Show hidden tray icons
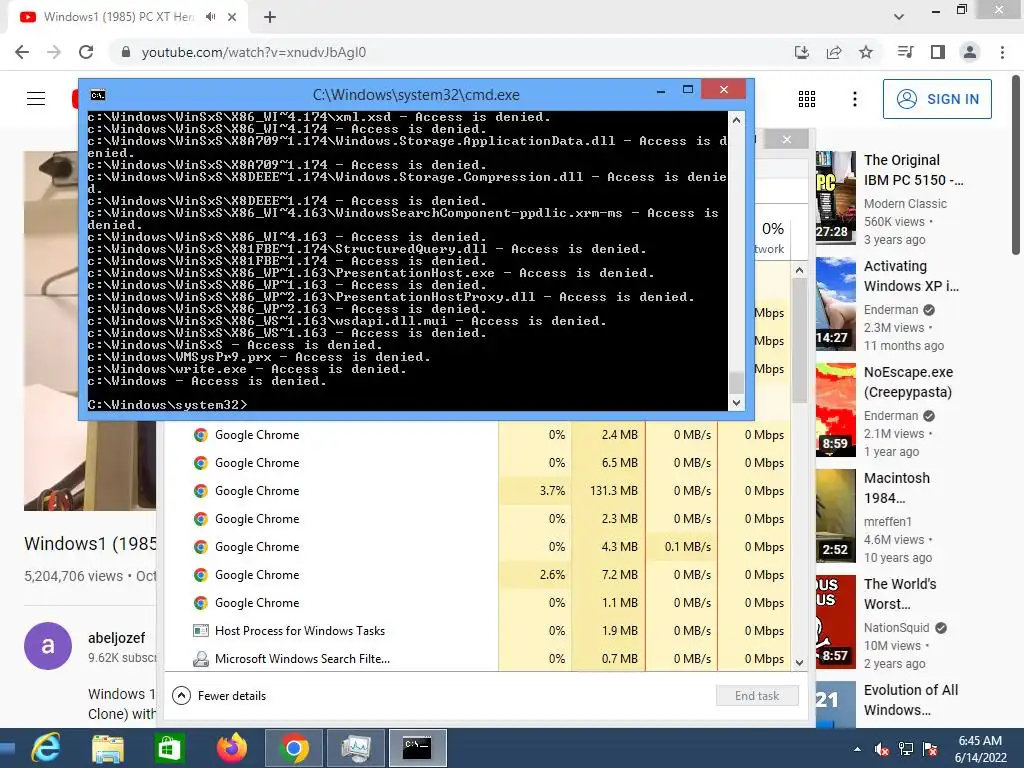This screenshot has width=1024, height=768. pyautogui.click(x=857, y=749)
